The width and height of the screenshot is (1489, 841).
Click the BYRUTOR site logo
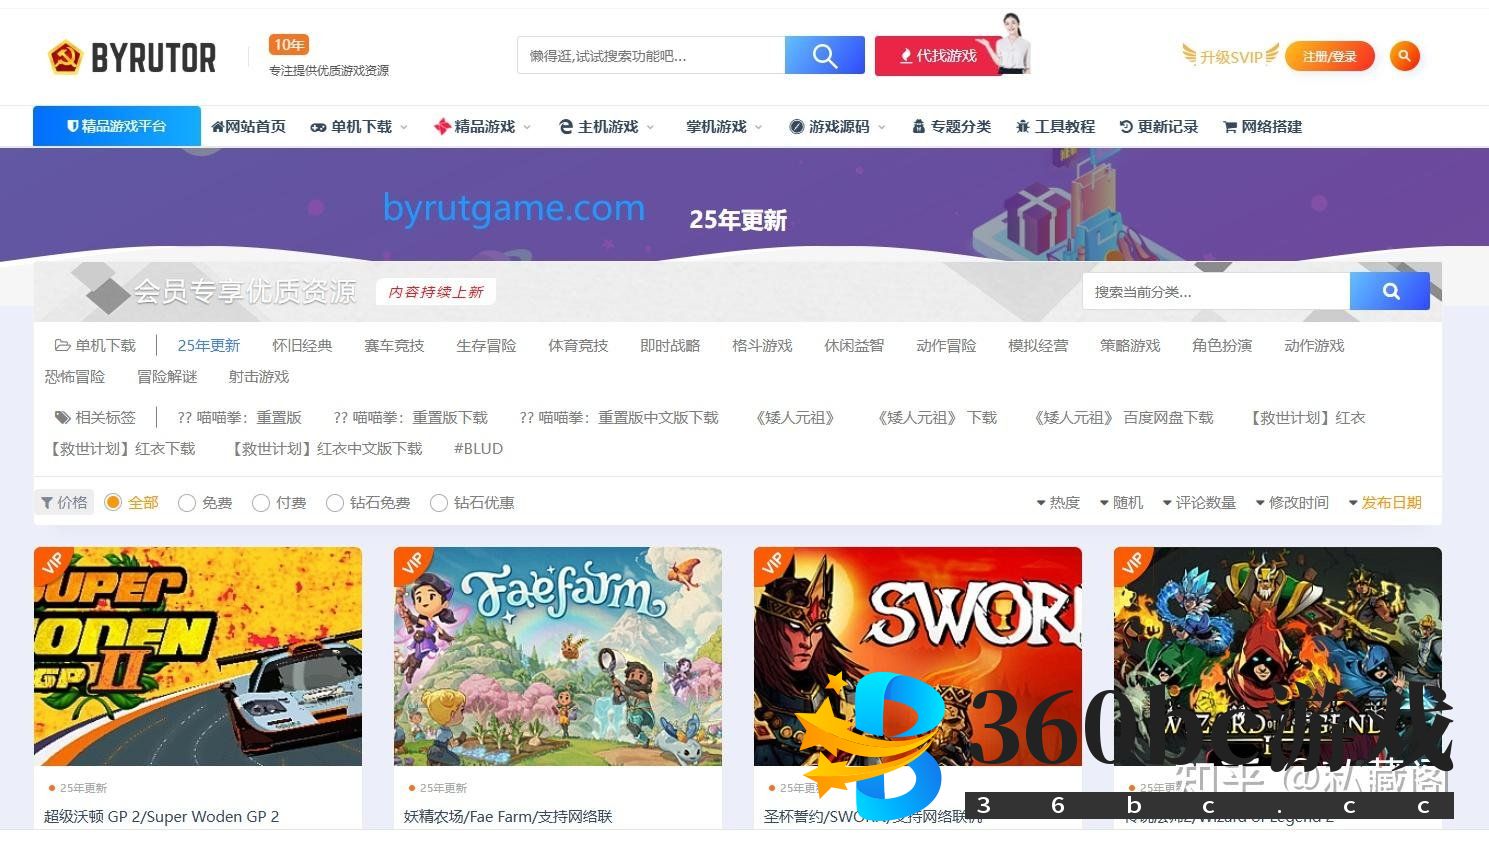tap(132, 58)
